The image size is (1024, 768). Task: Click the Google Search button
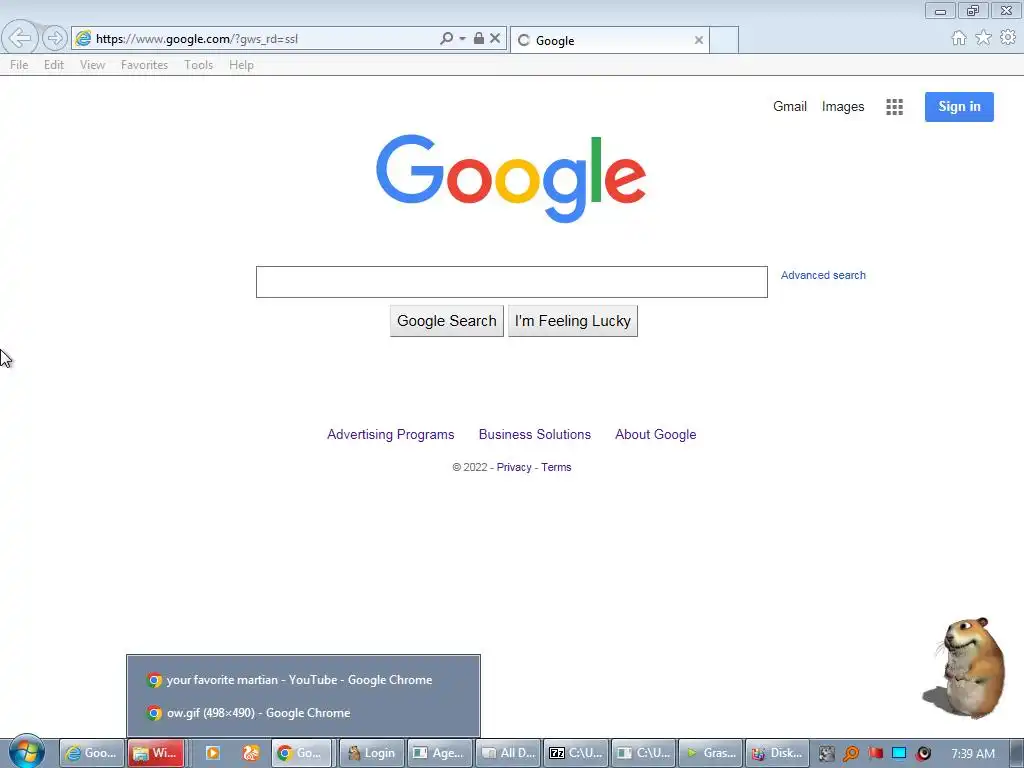pos(447,321)
